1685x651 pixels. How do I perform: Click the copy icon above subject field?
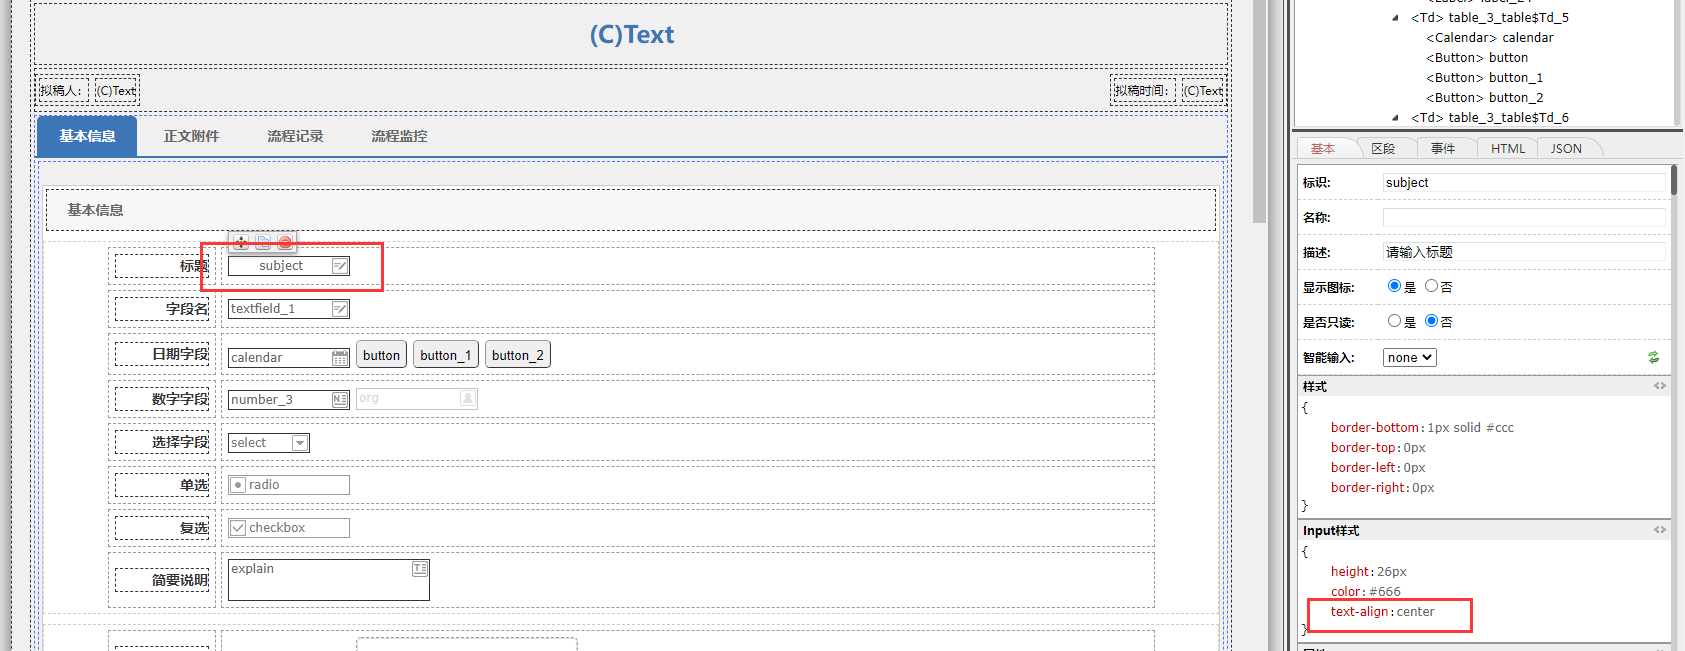[263, 242]
